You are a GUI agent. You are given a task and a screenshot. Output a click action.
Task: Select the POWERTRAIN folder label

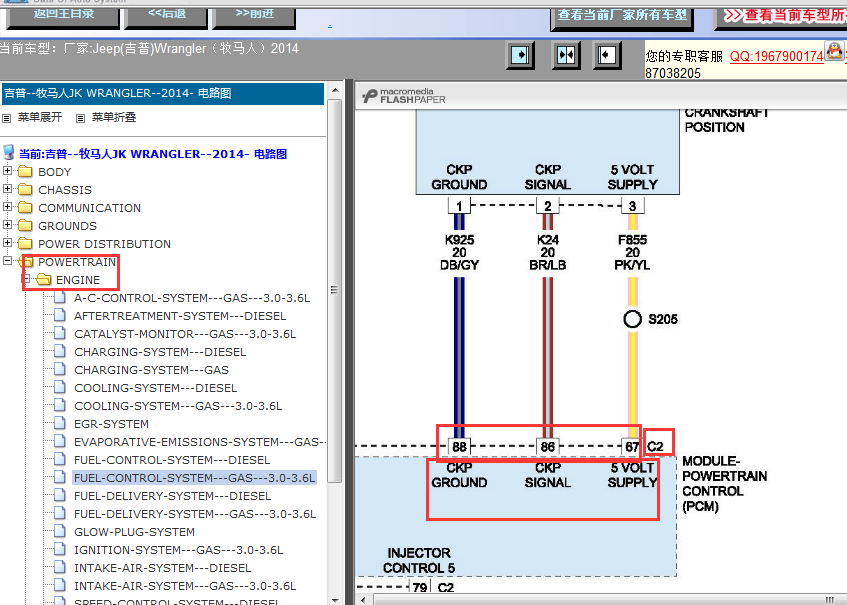[77, 262]
